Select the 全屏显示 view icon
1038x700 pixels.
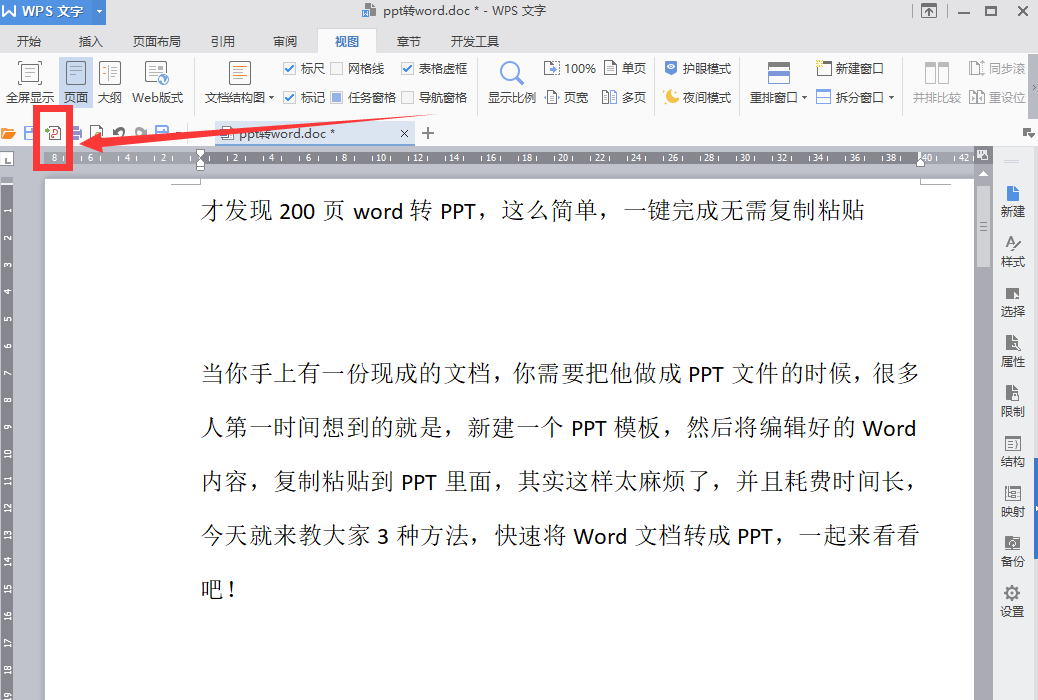point(29,80)
